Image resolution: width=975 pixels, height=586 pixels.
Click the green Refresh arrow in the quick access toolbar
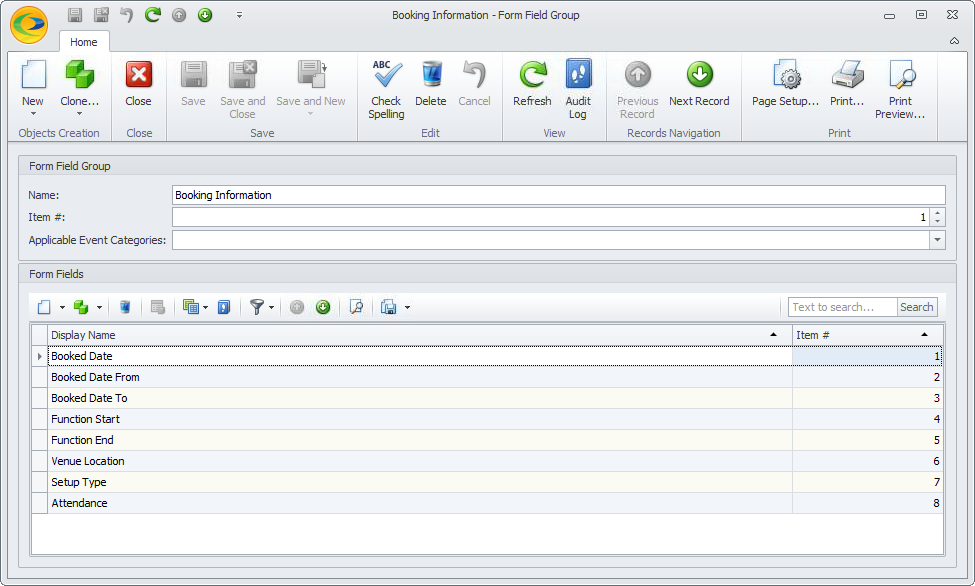click(x=153, y=14)
